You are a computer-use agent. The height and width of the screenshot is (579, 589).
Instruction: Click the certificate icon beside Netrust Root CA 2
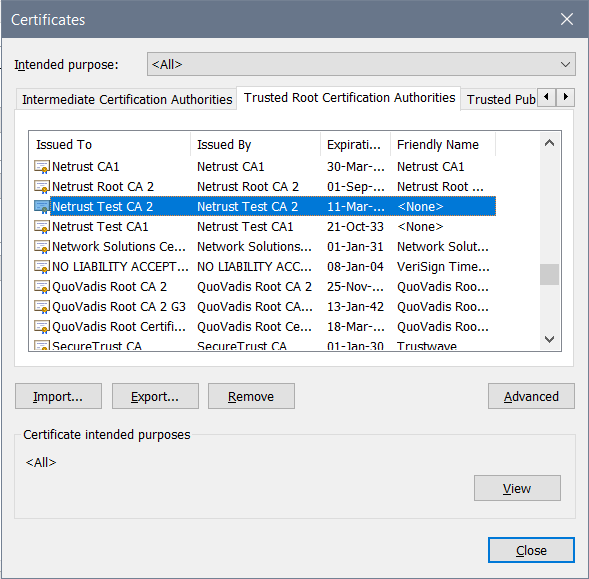coord(42,186)
